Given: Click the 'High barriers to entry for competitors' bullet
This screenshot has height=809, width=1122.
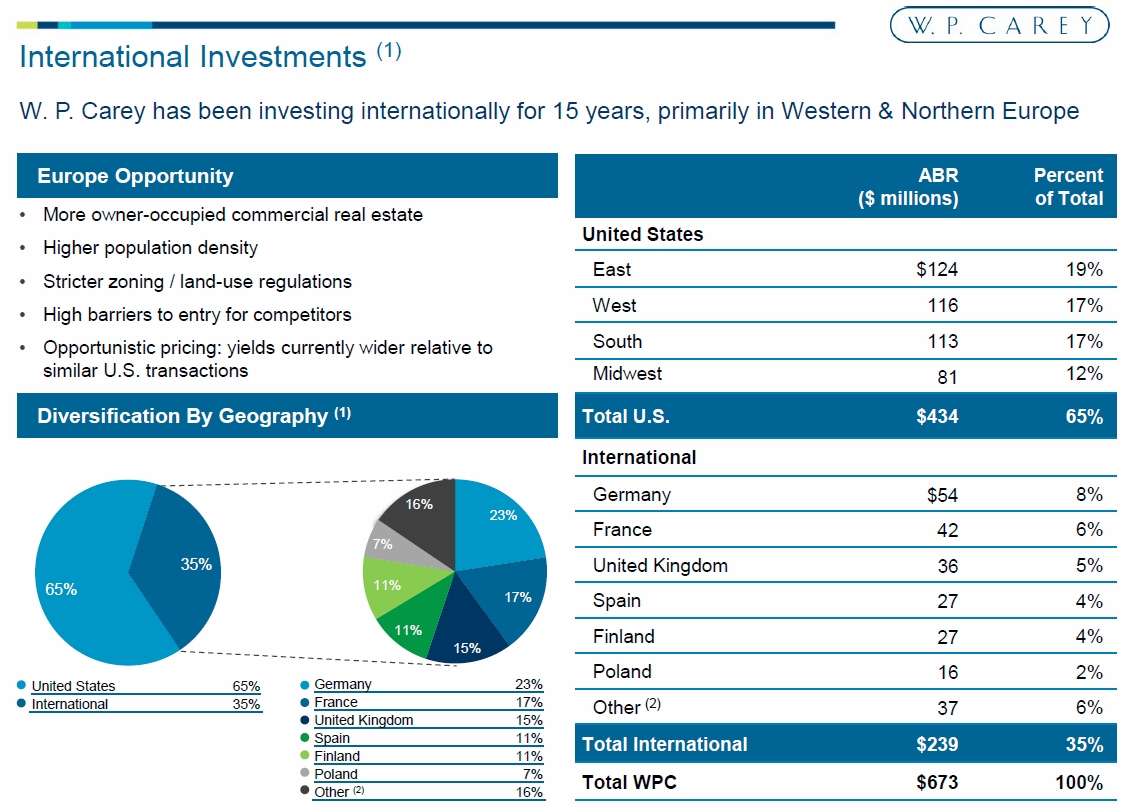Looking at the screenshot, I should 197,315.
